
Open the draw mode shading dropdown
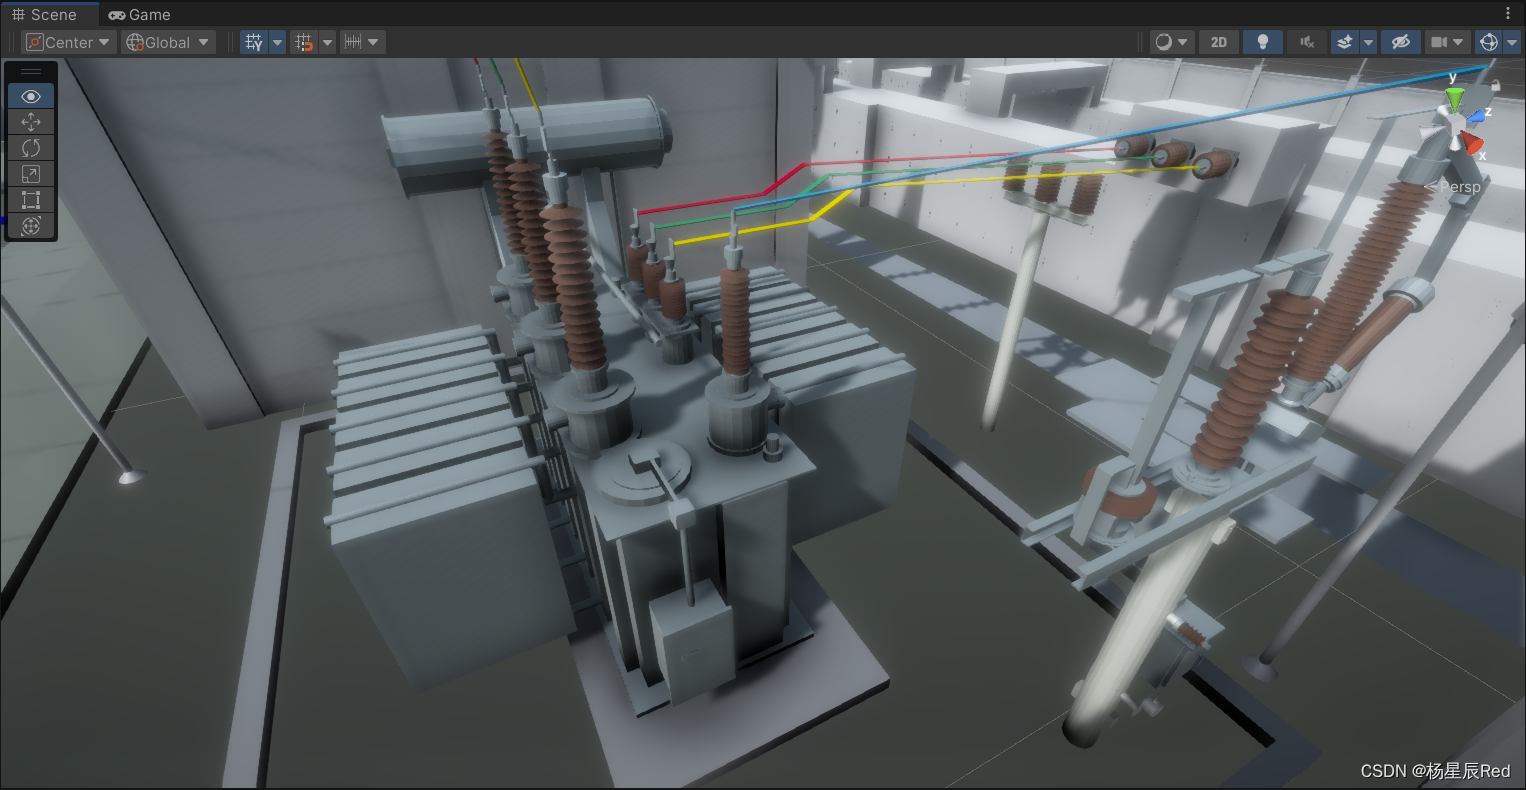1172,42
